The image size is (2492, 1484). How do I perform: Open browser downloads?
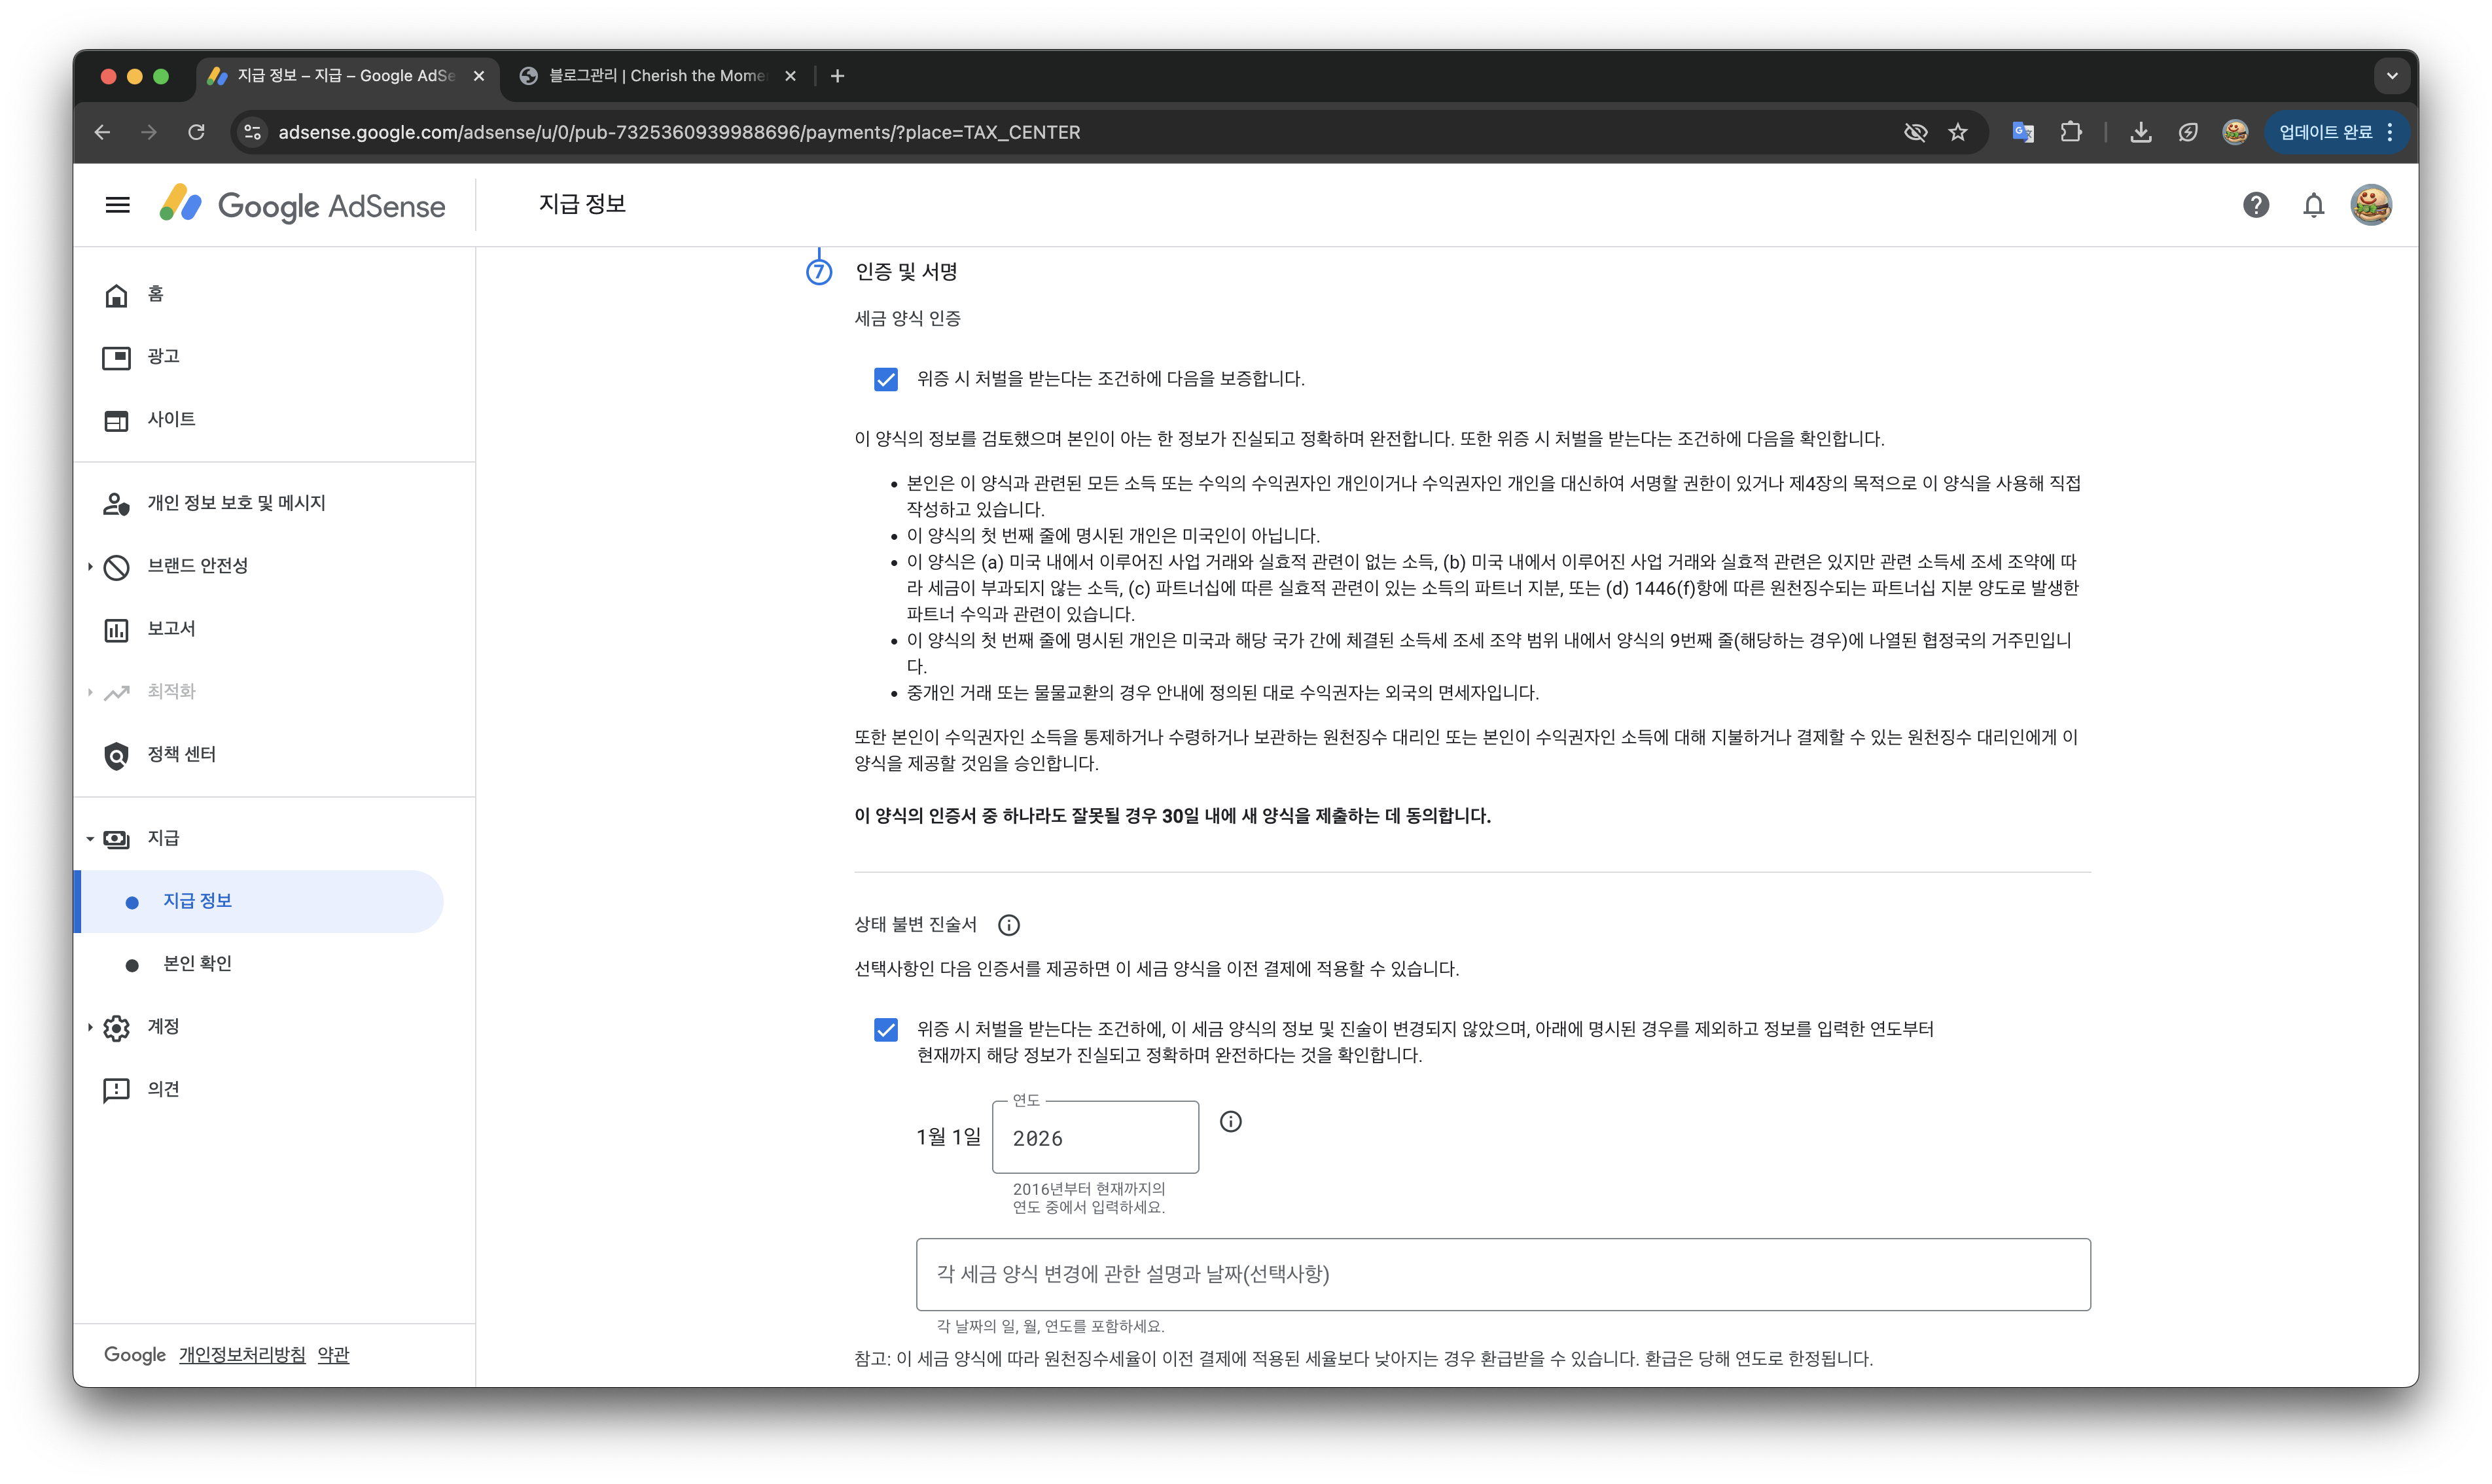(x=2141, y=132)
